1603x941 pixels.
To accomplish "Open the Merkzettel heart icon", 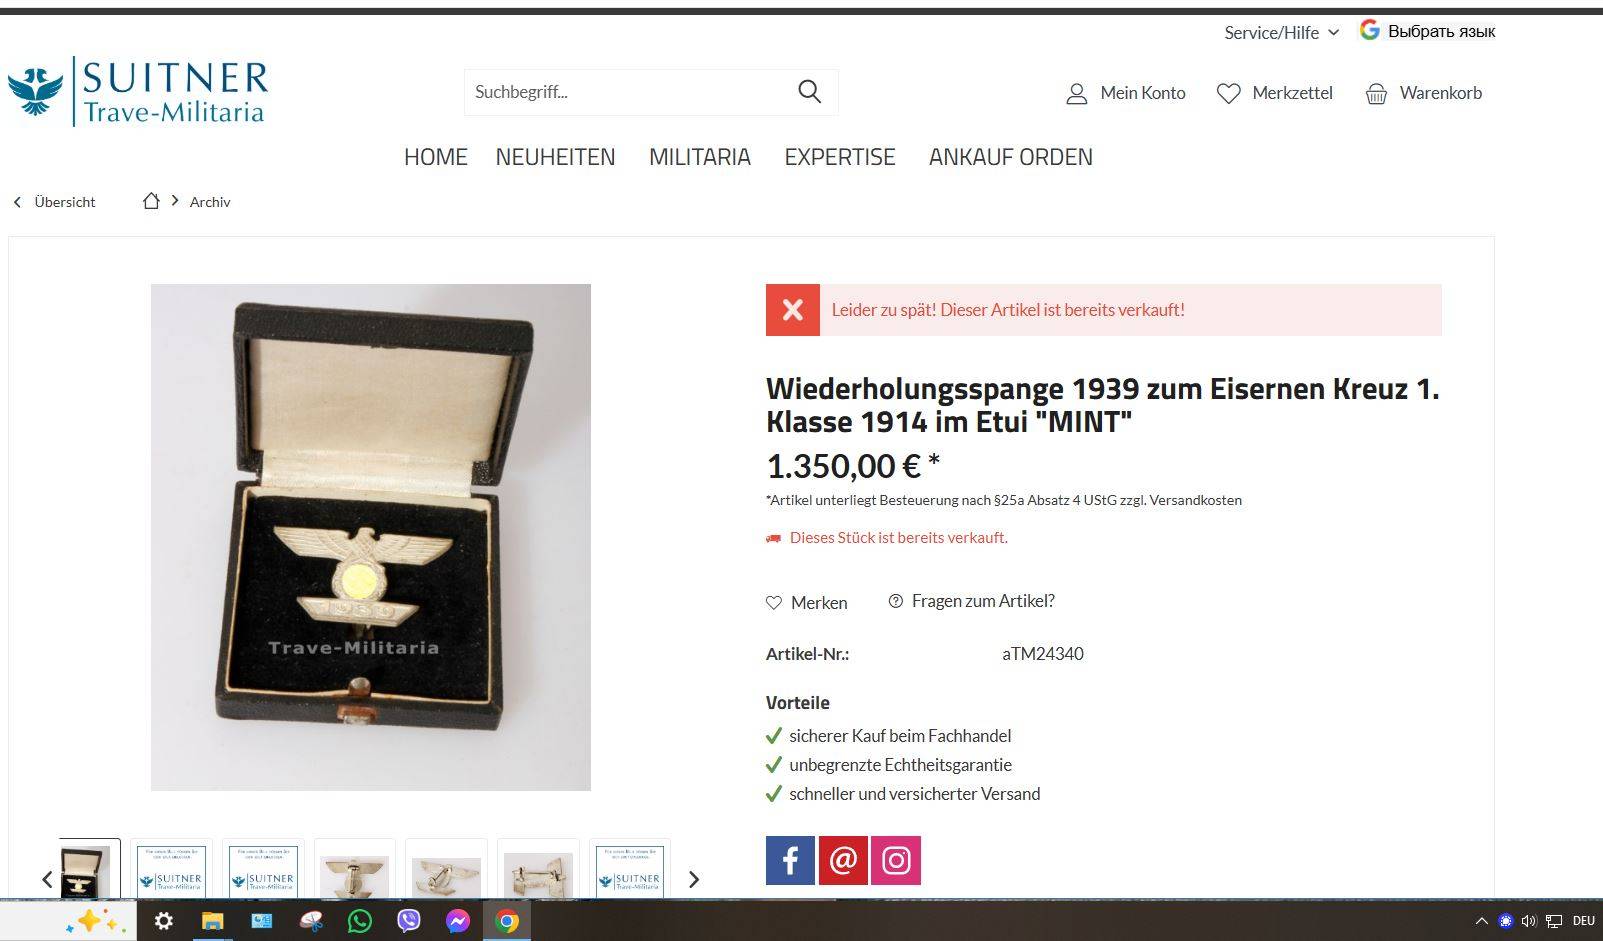I will (1228, 94).
